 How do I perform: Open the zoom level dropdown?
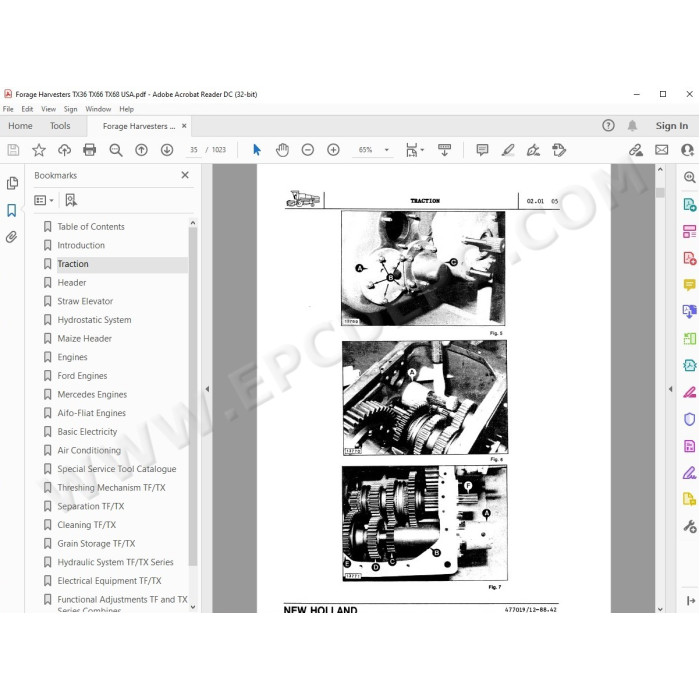pos(387,150)
